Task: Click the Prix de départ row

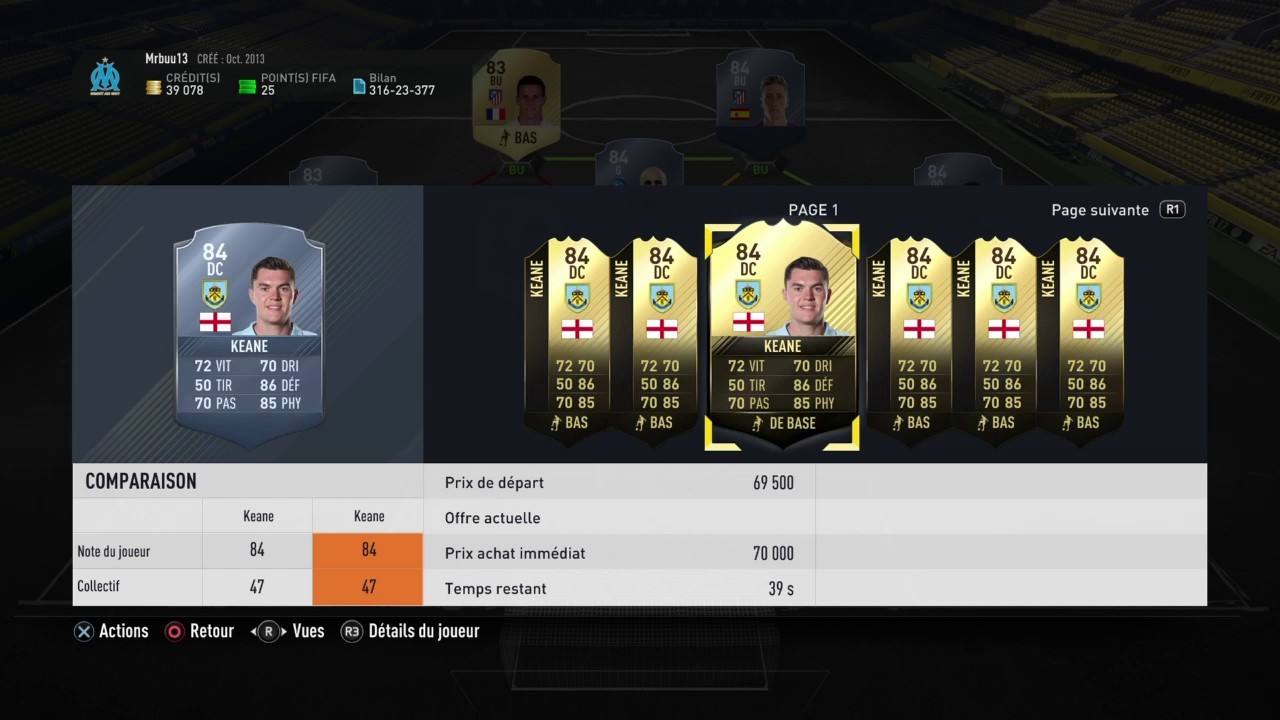Action: tap(619, 483)
